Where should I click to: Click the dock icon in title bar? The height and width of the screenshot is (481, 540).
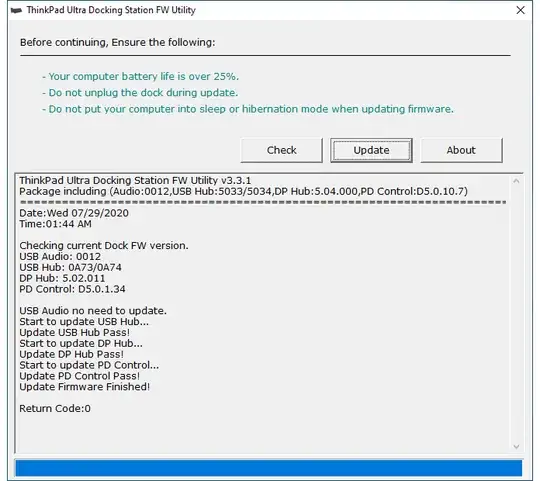point(17,11)
